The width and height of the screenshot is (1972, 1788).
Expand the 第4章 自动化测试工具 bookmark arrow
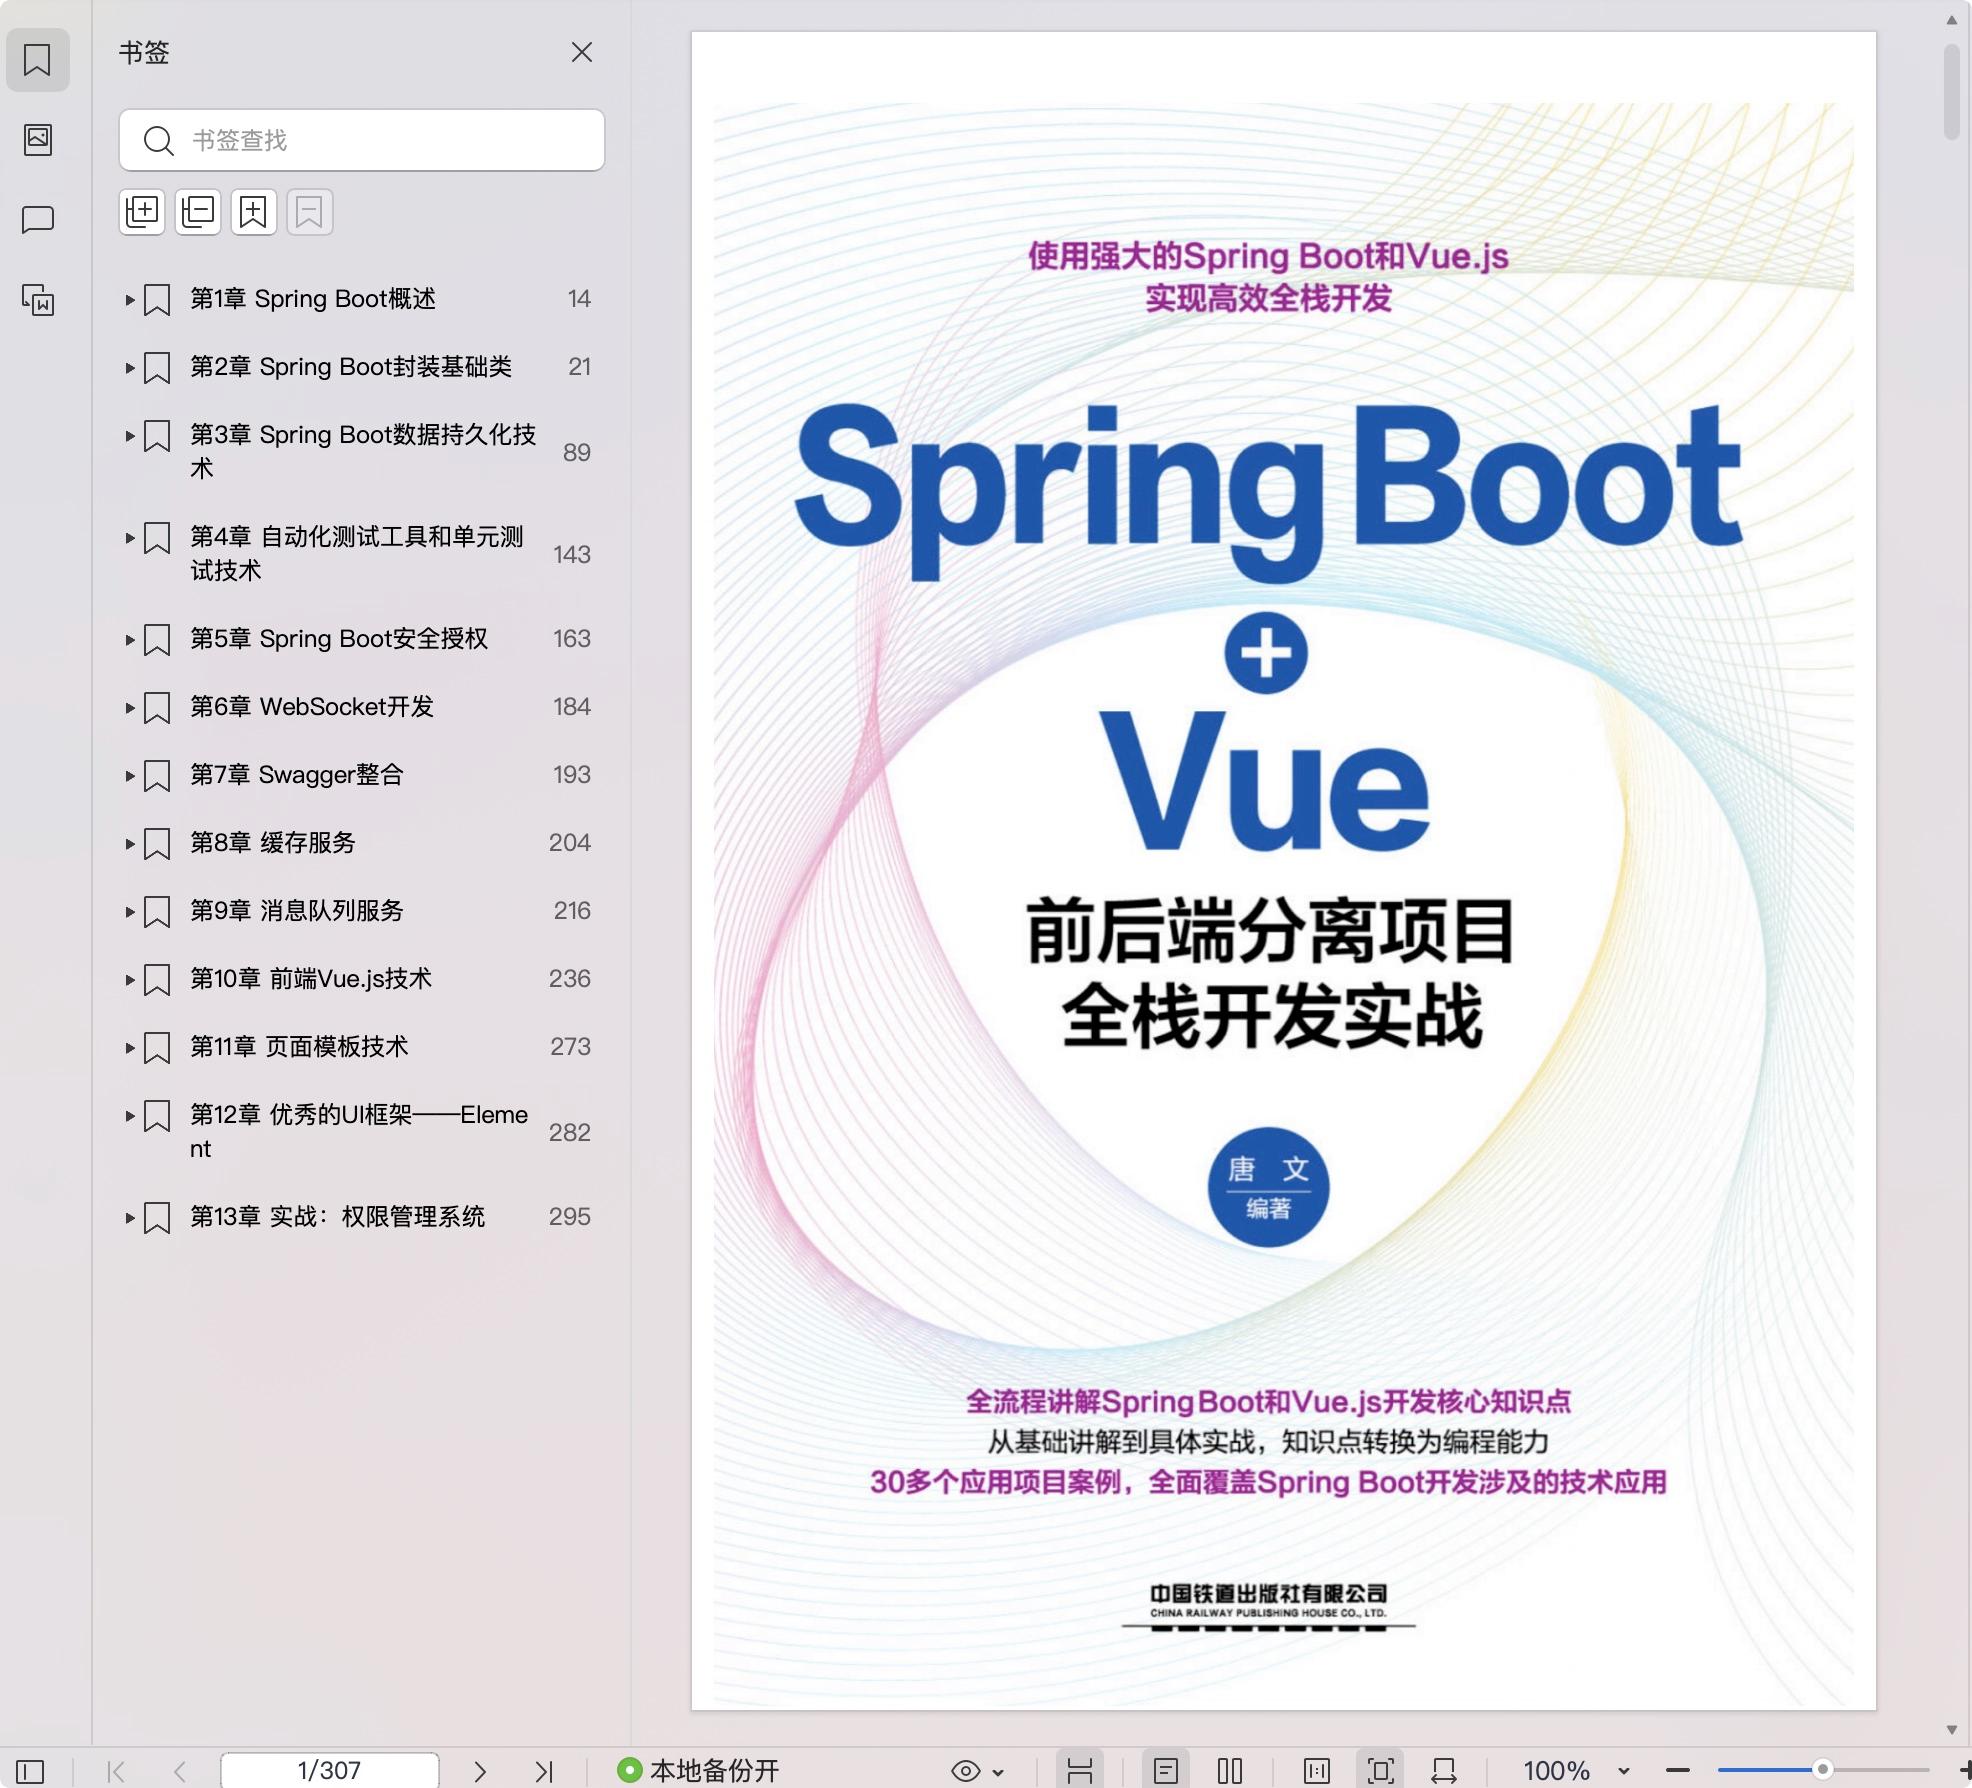[x=130, y=537]
